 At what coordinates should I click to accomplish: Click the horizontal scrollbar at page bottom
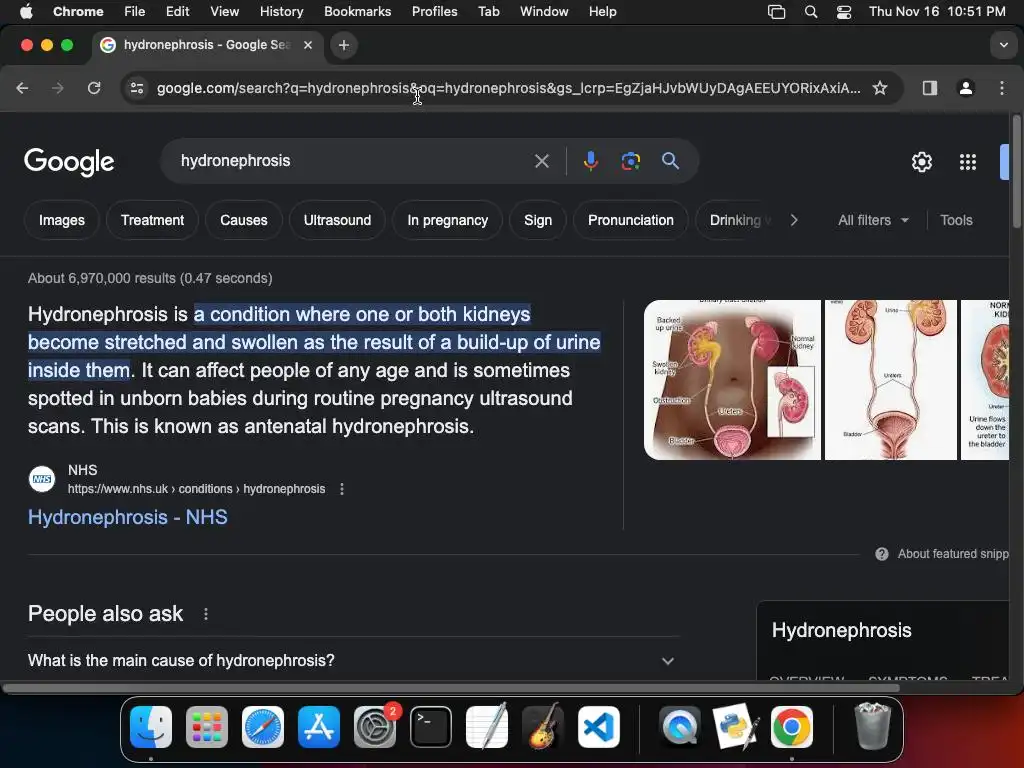[451, 688]
